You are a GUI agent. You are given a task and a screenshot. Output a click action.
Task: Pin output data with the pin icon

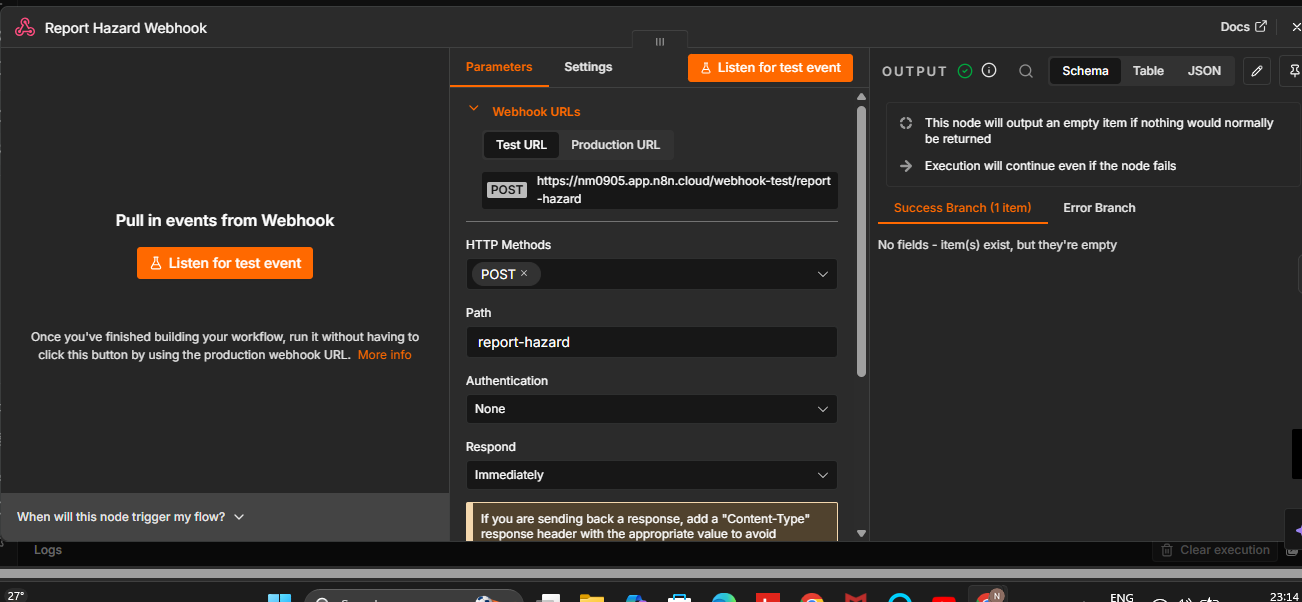click(1293, 71)
